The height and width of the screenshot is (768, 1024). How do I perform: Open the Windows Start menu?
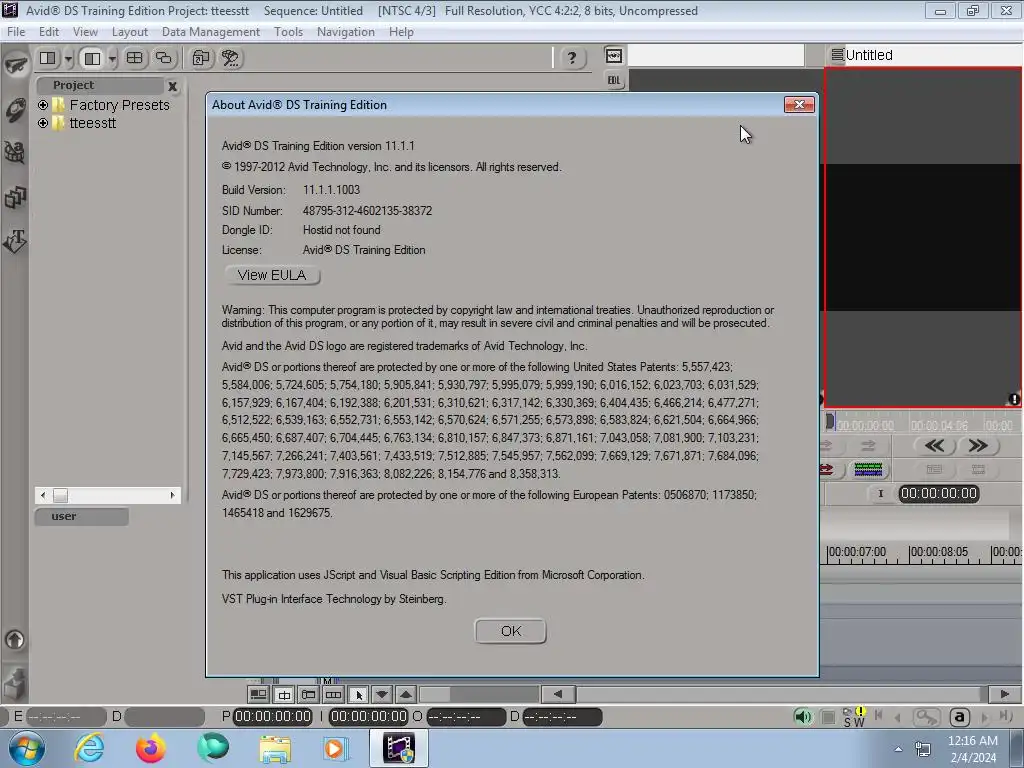coord(27,748)
